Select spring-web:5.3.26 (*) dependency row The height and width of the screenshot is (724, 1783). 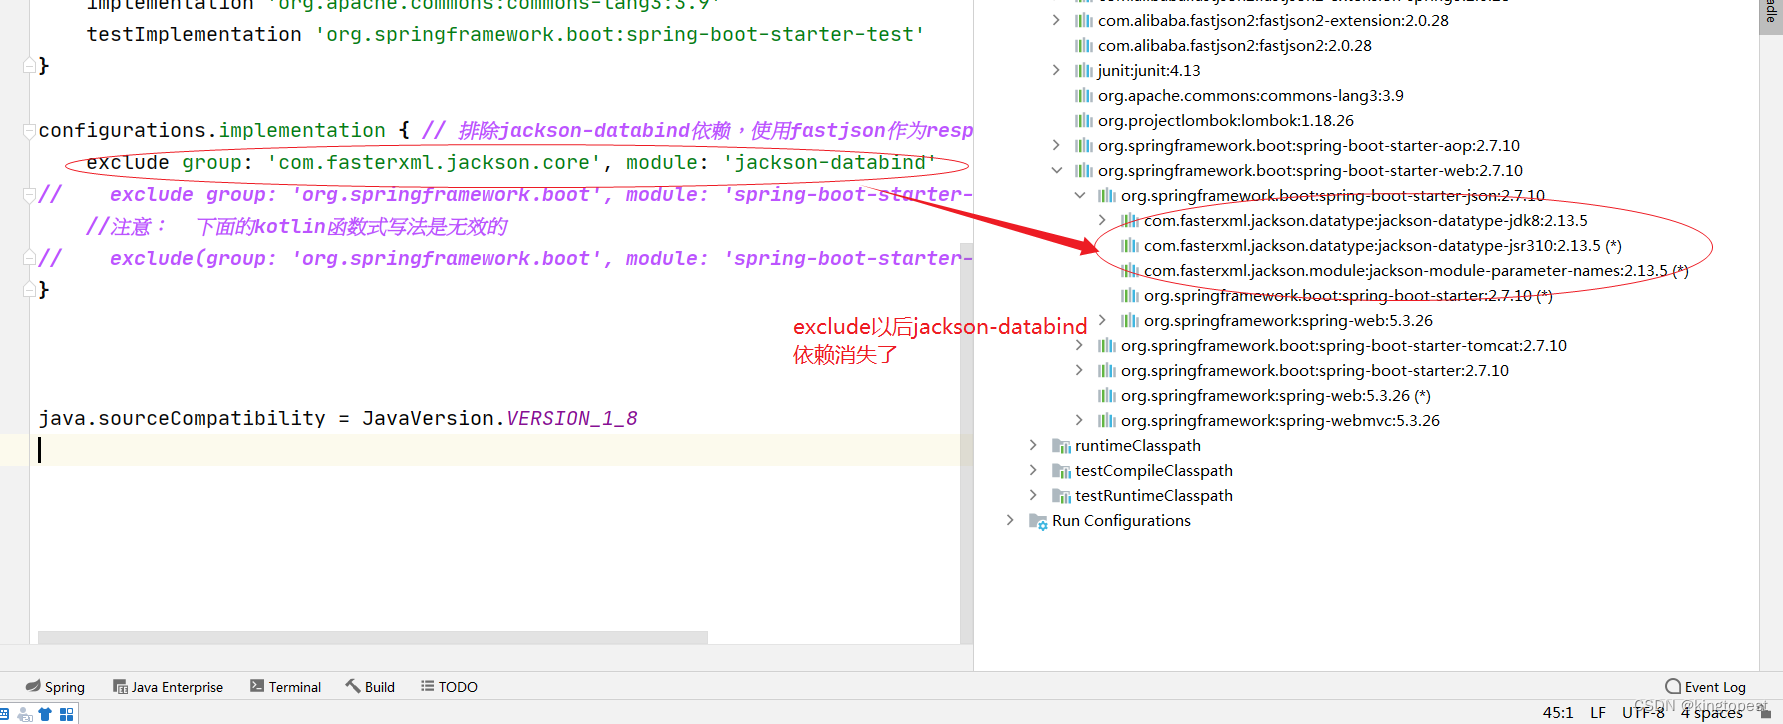pos(1275,395)
